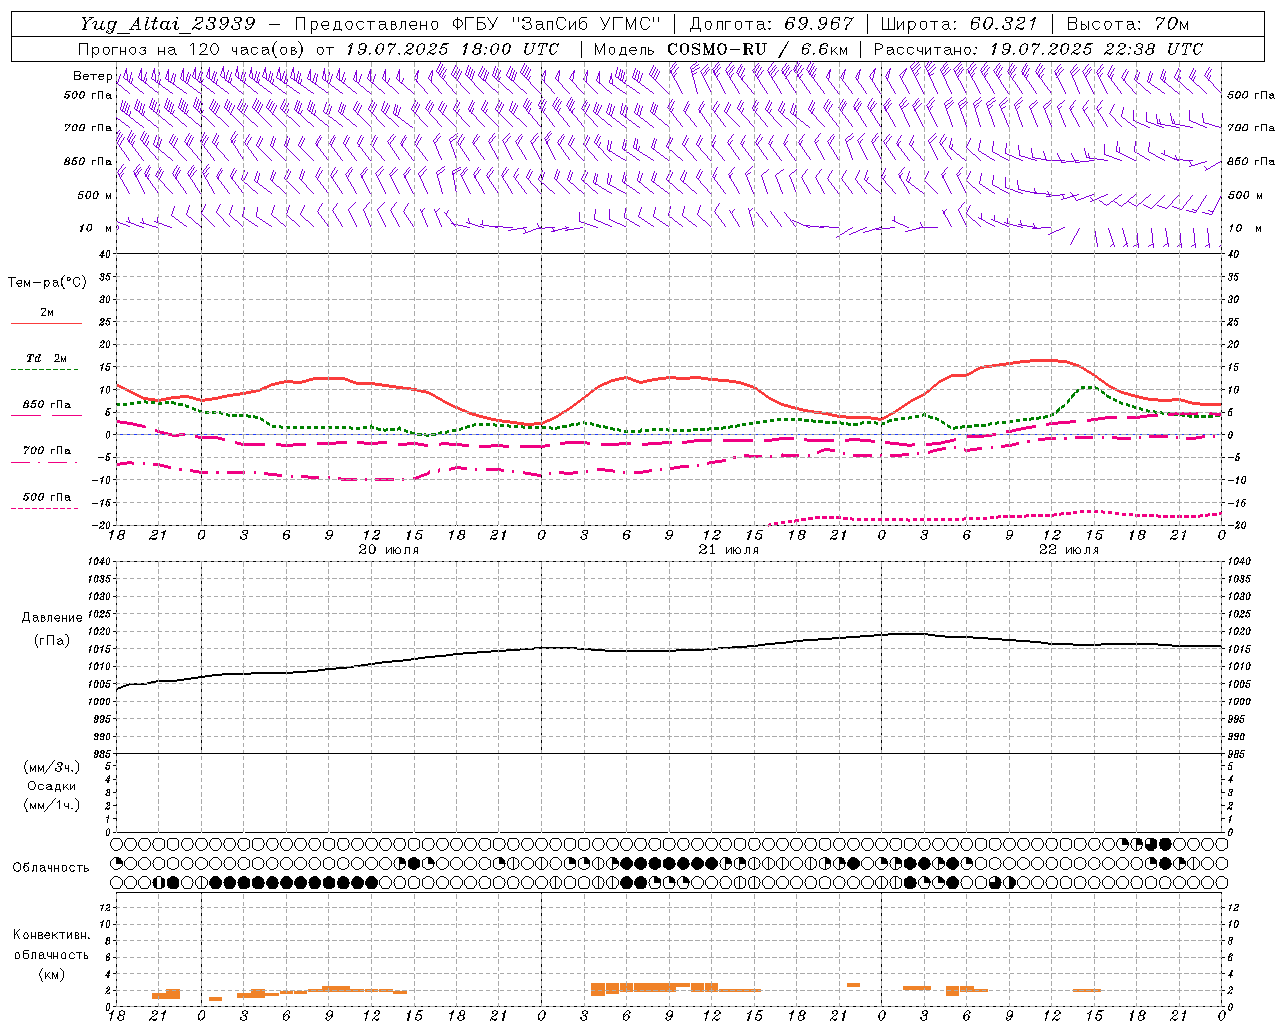Screen dimensions: 1280x1024
Task: Click the 850 гПа temperature legend entry
Action: 46,405
